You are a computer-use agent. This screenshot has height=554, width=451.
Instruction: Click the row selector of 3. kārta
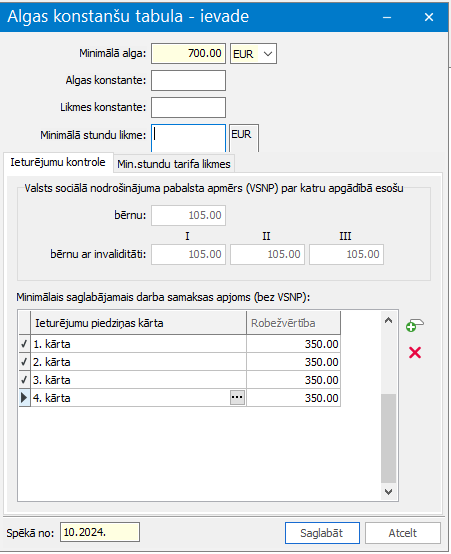[24, 380]
